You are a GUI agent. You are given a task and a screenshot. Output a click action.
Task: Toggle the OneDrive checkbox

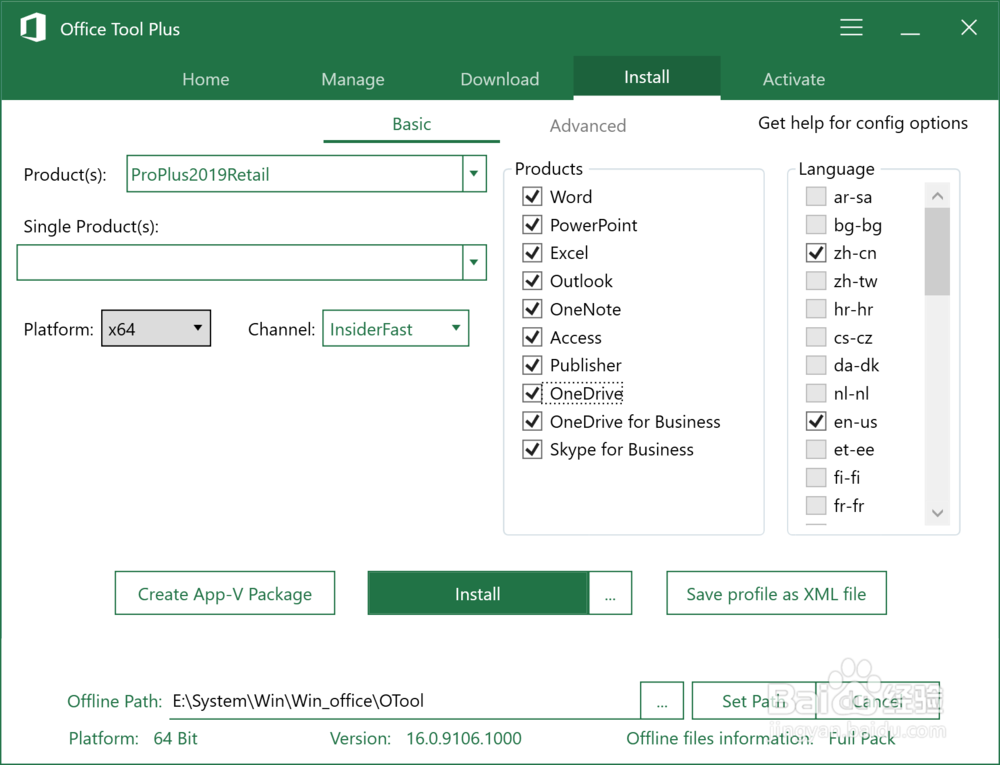tap(532, 393)
